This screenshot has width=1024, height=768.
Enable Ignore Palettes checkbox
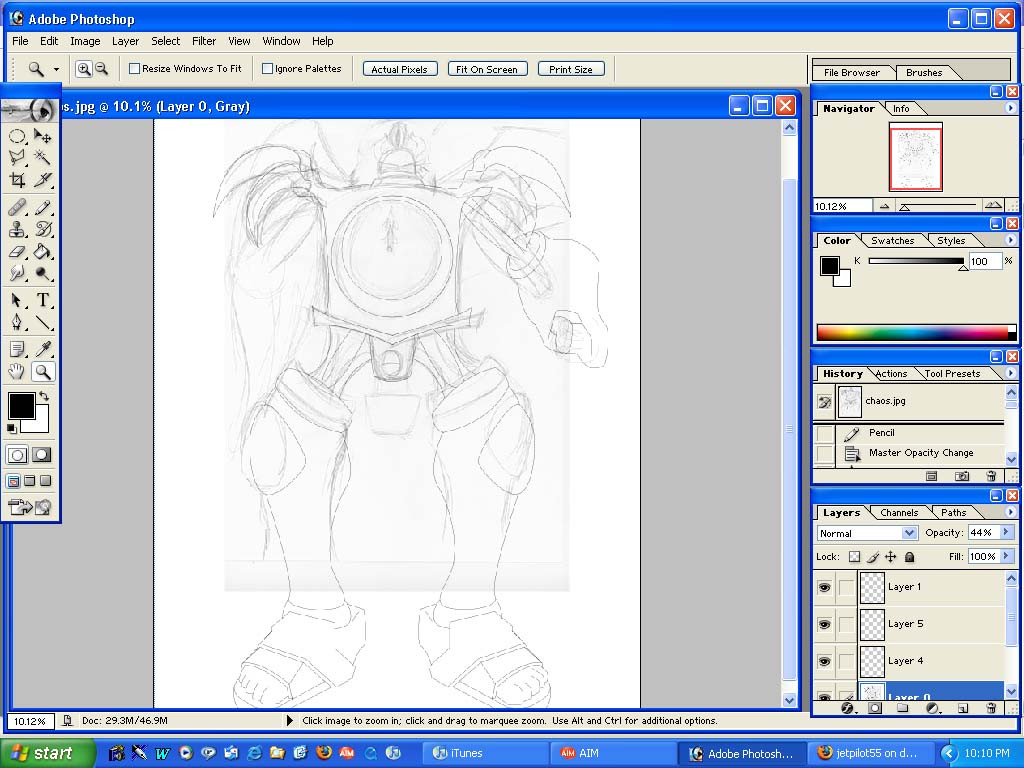point(267,69)
